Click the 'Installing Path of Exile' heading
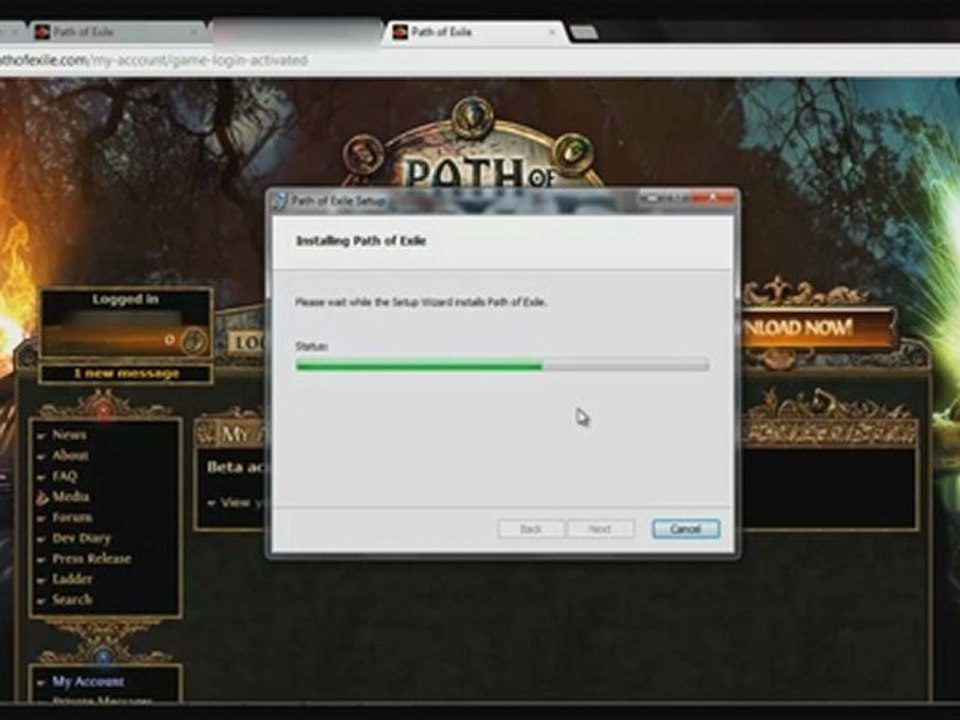The image size is (960, 720). point(361,241)
